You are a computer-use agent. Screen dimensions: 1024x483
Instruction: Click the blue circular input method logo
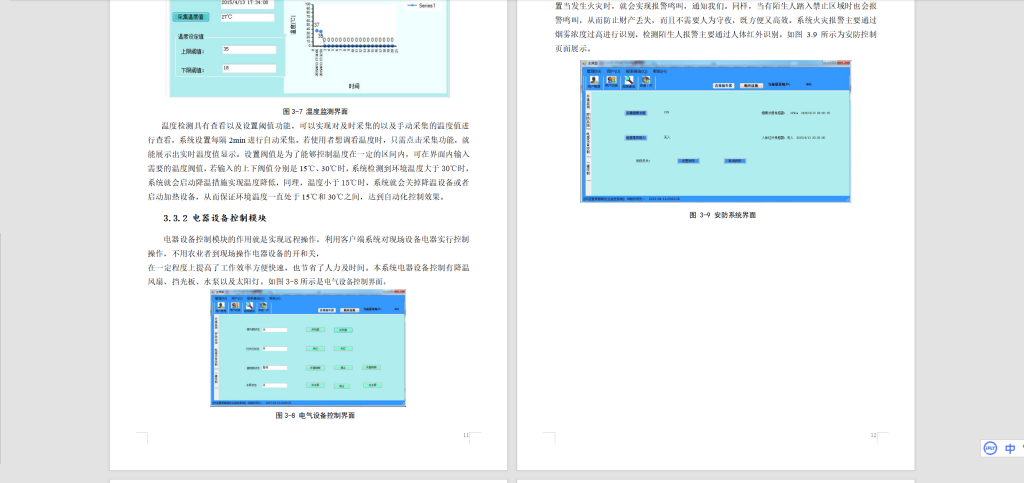[x=989, y=449]
